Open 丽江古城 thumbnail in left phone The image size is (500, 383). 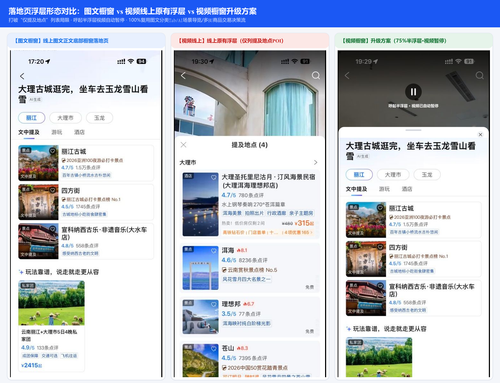click(x=38, y=163)
